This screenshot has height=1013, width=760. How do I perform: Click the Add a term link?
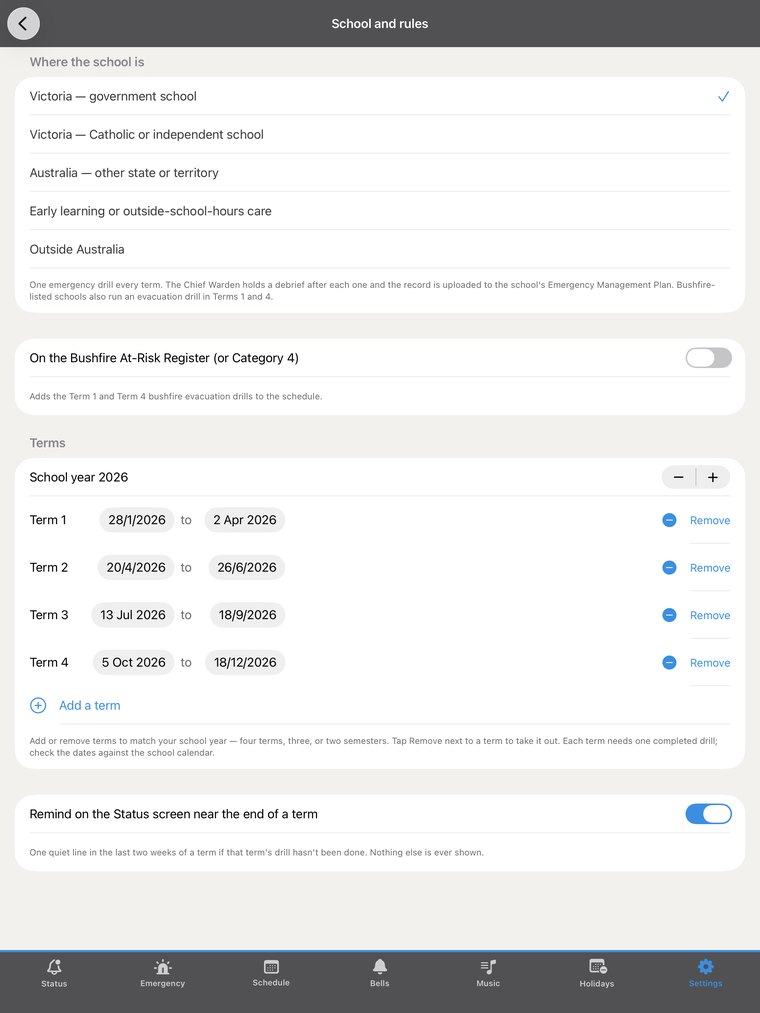pos(90,705)
